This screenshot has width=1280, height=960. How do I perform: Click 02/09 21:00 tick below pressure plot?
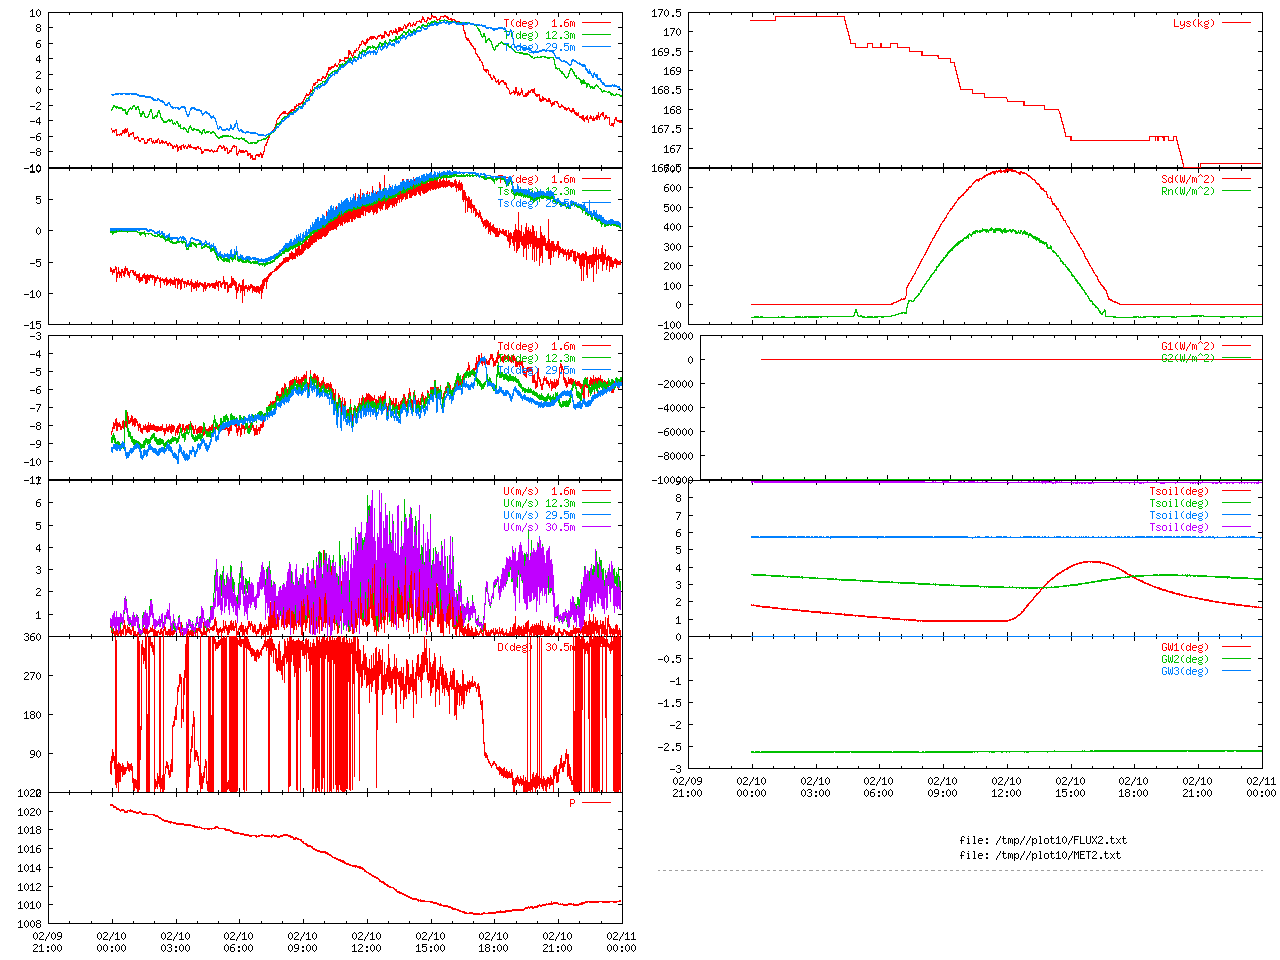click(x=47, y=942)
